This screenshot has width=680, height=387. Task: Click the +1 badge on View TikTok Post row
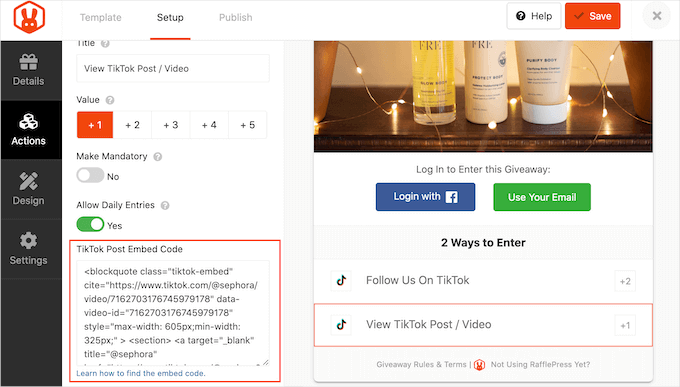point(625,325)
